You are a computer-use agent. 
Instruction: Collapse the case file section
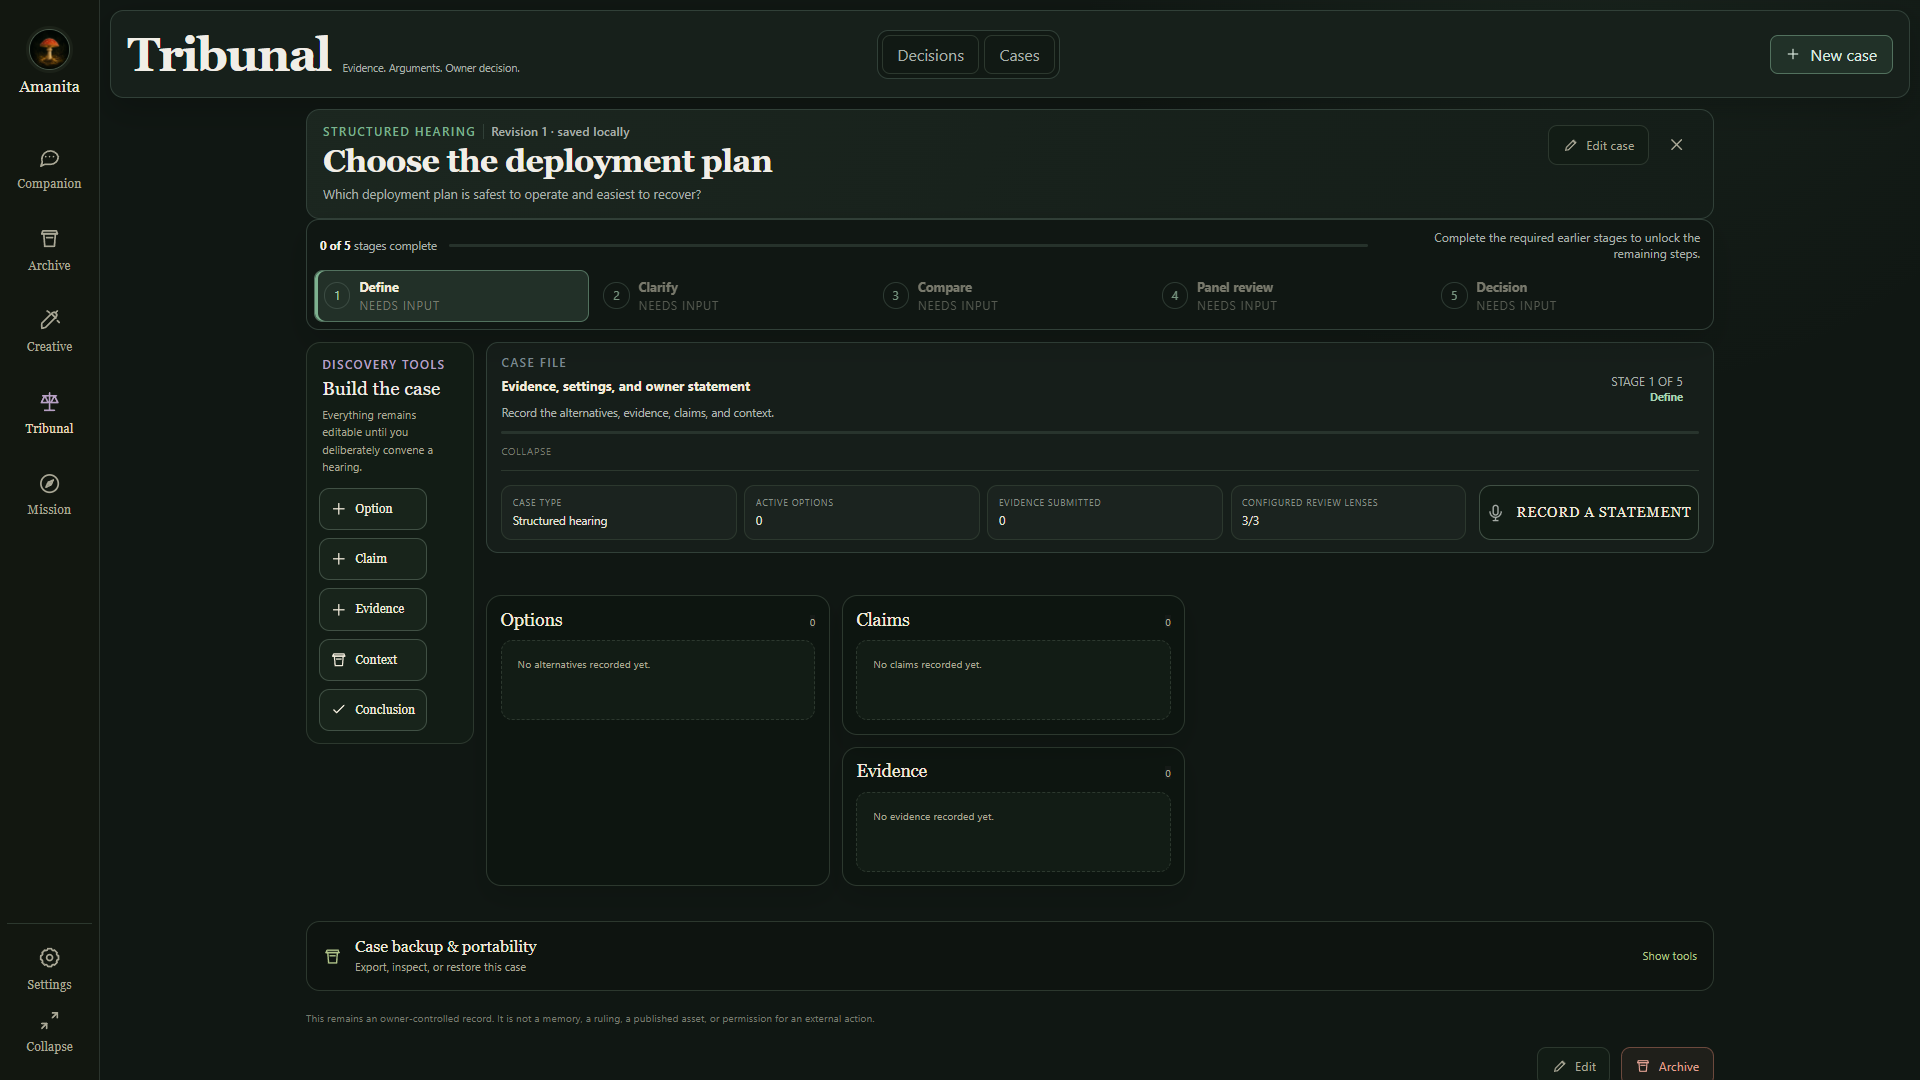(526, 452)
